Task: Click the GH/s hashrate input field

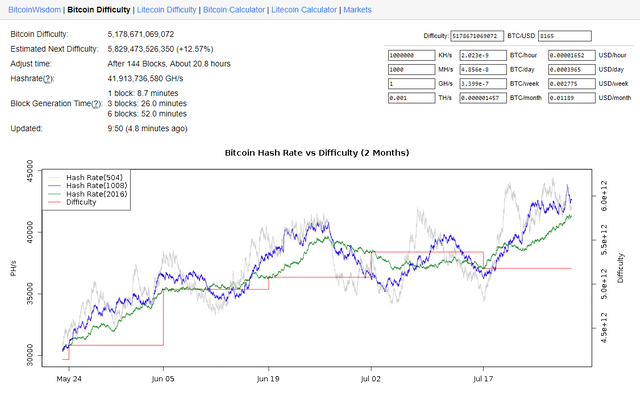Action: point(411,84)
